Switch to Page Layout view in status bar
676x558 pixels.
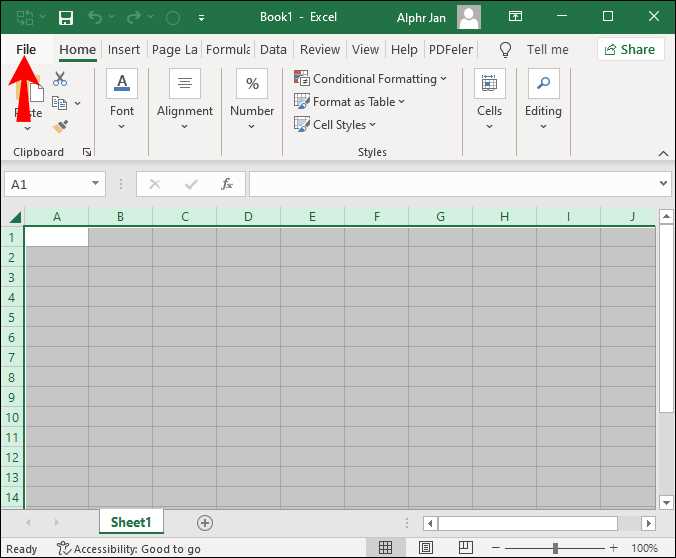[x=426, y=548]
